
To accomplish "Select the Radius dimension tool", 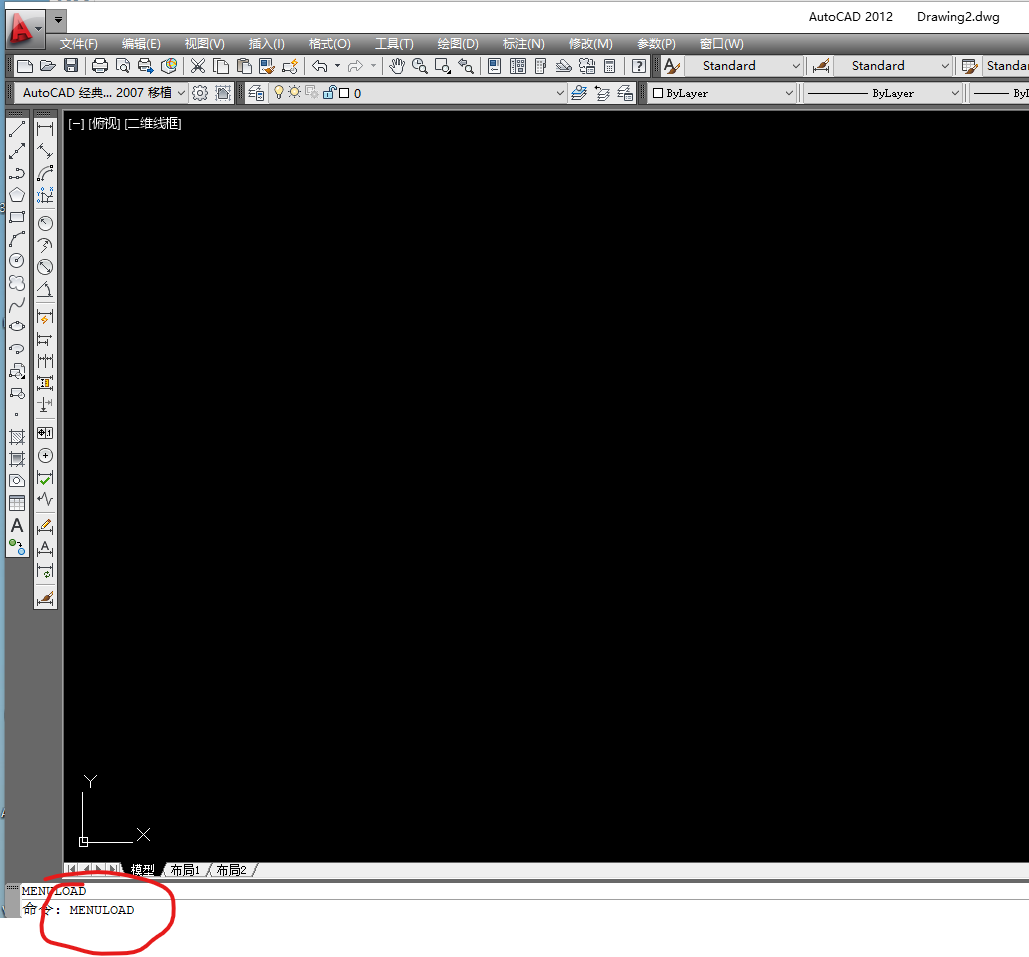I will [x=45, y=223].
